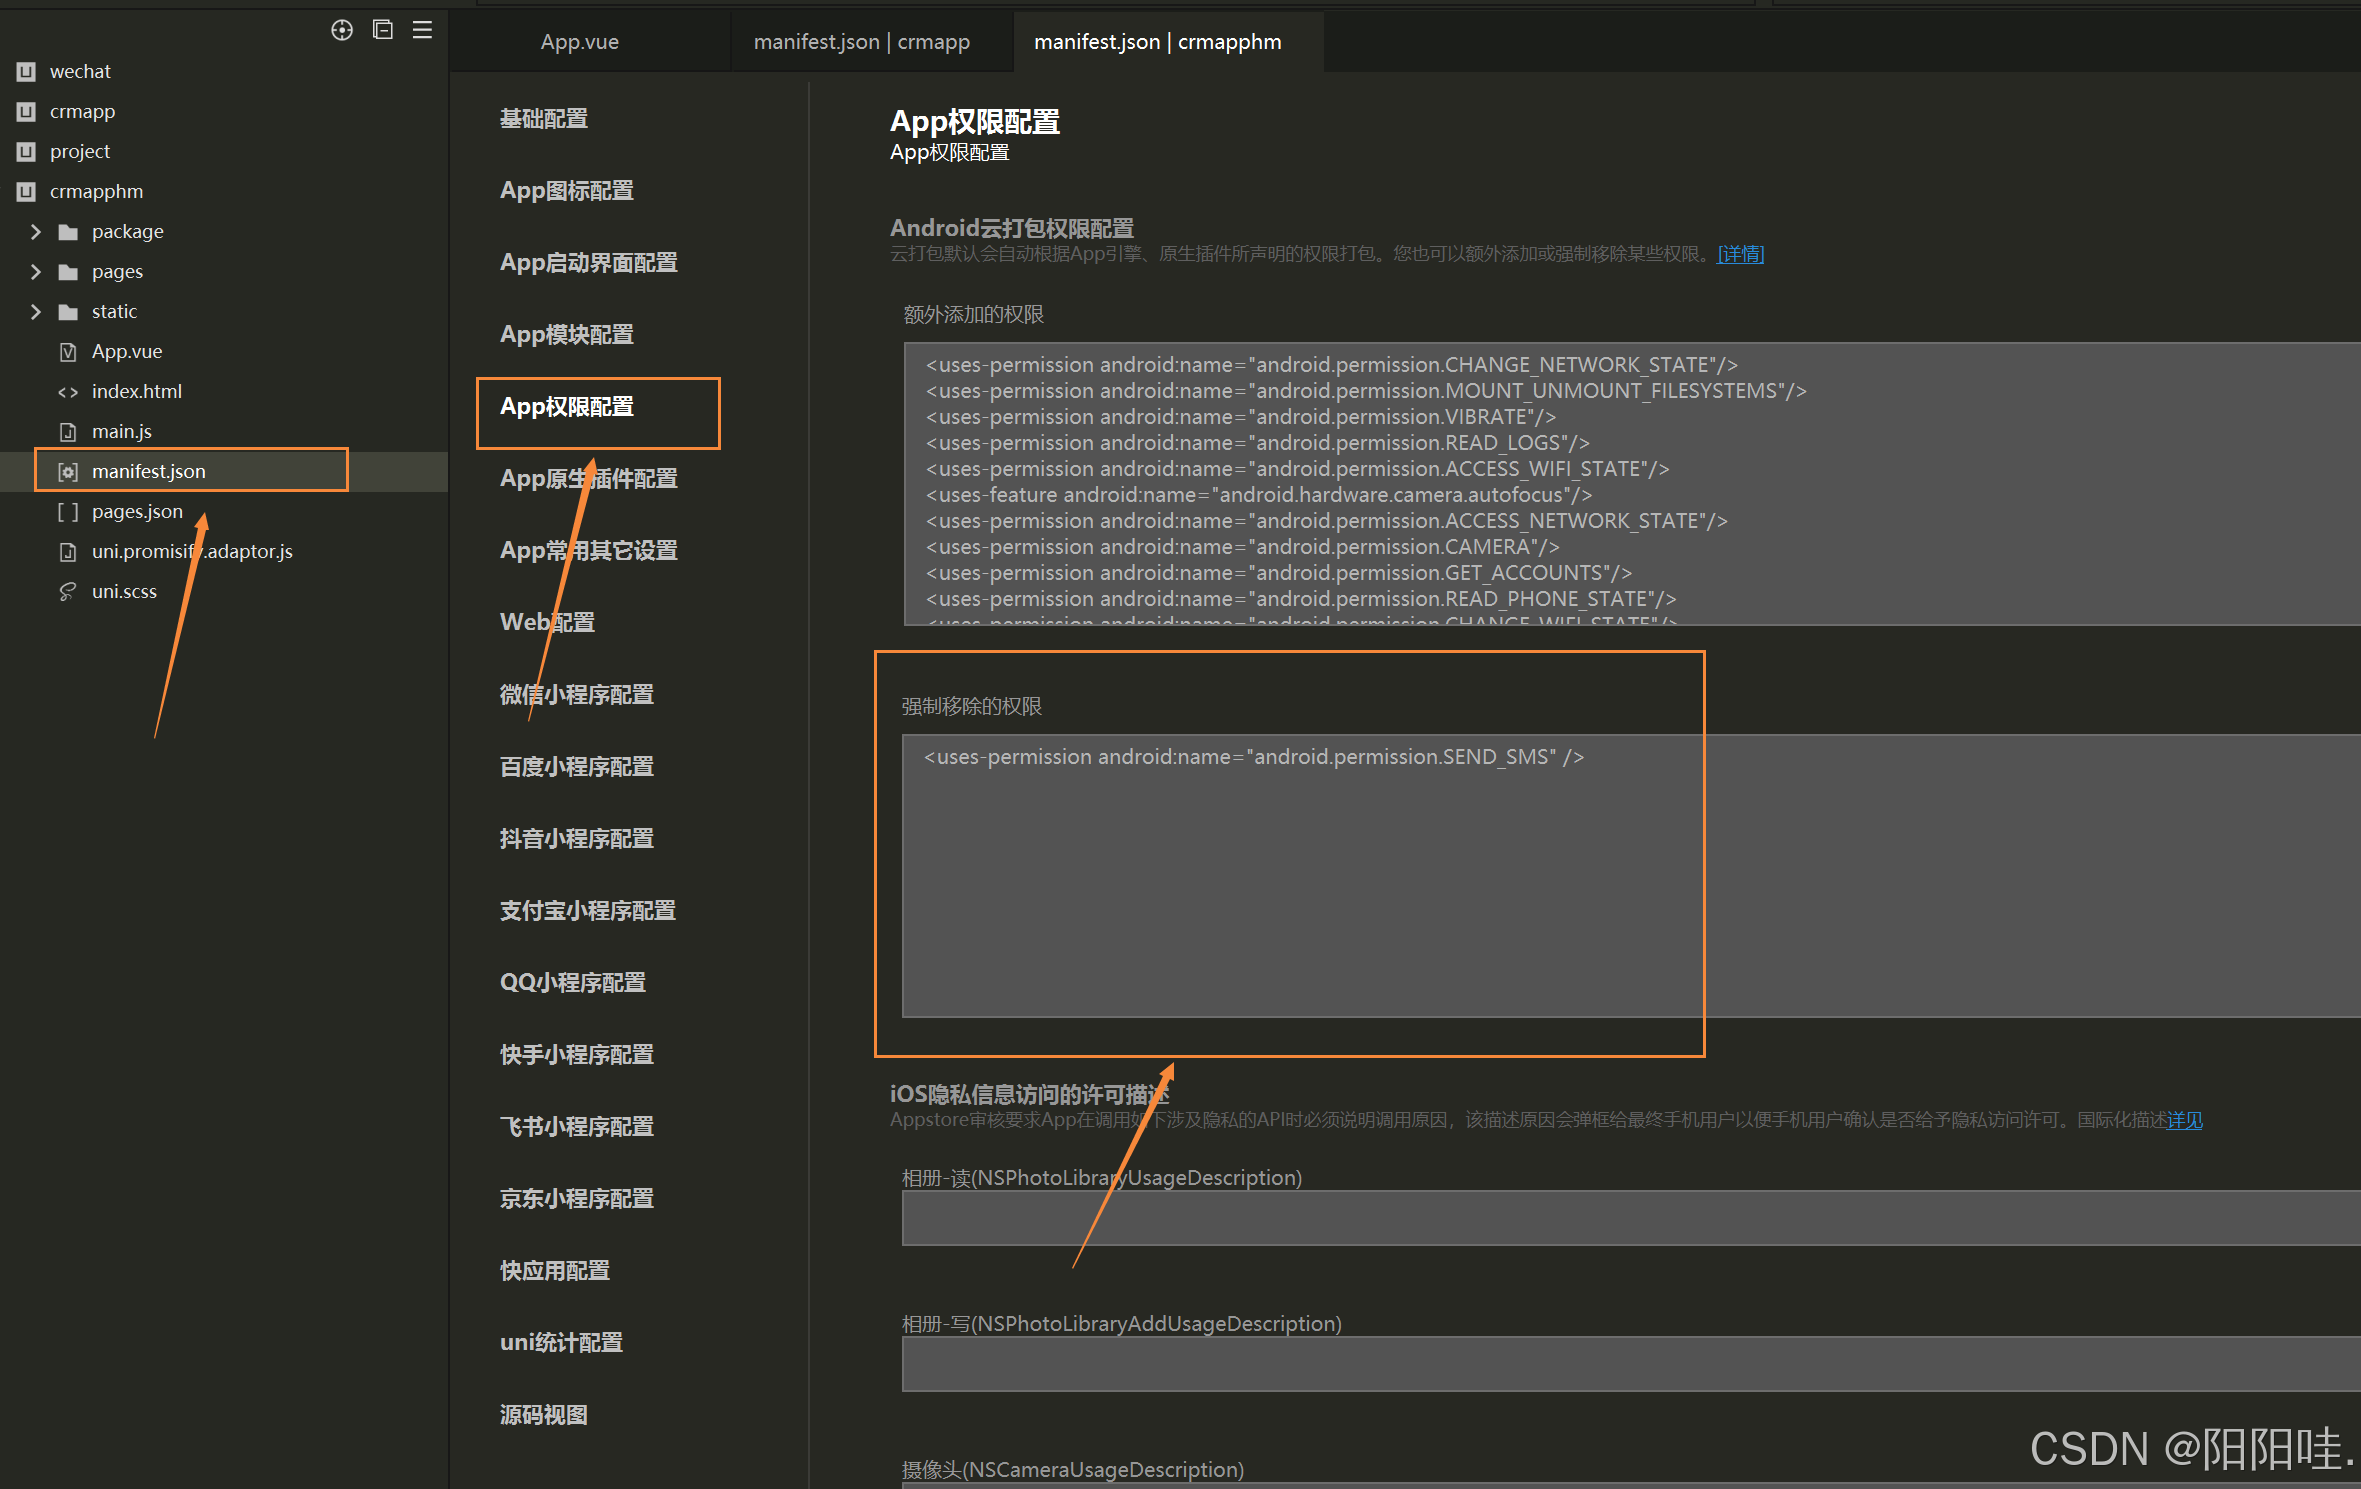
Task: Switch to the App.vue editor tab
Action: 579,42
